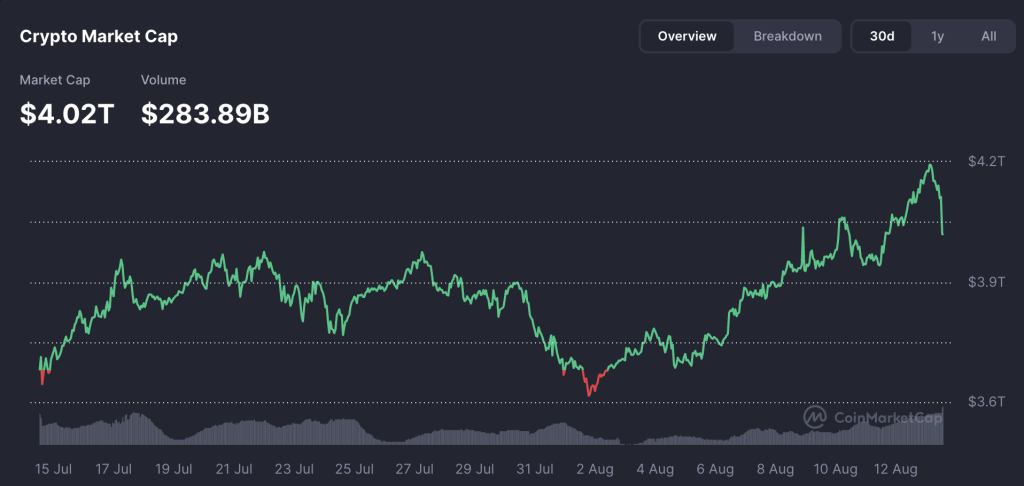The image size is (1024, 486).
Task: Select the 2 Aug date label
Action: click(x=596, y=468)
